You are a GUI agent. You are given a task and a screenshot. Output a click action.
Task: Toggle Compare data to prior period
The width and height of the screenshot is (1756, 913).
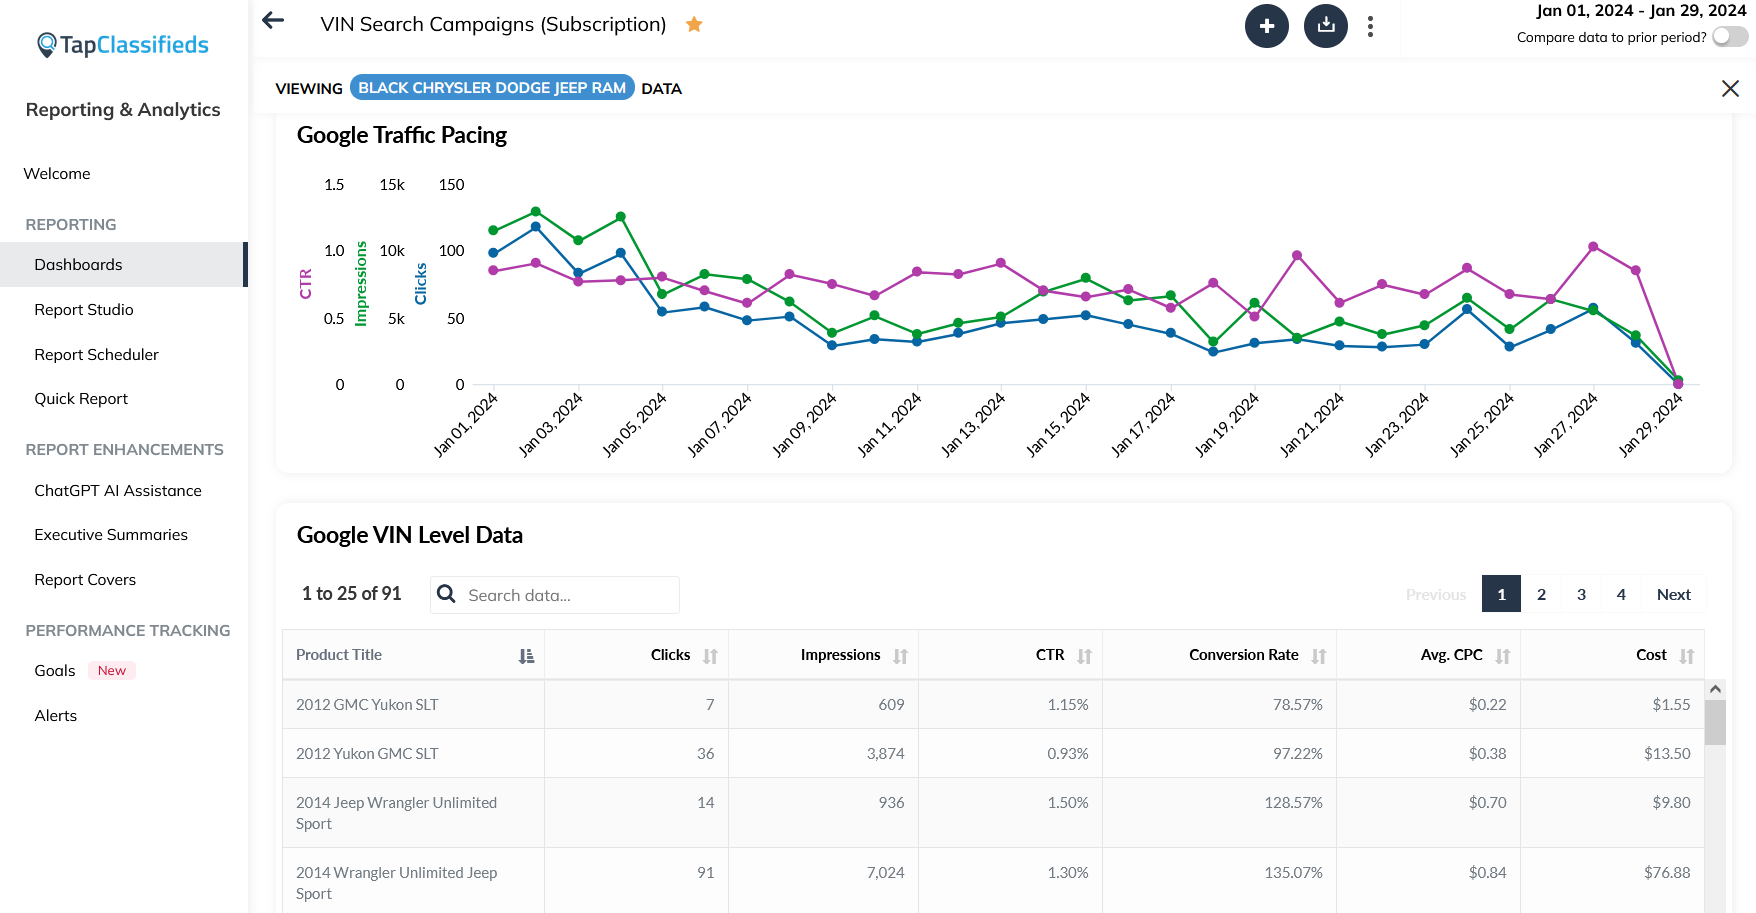(1729, 37)
